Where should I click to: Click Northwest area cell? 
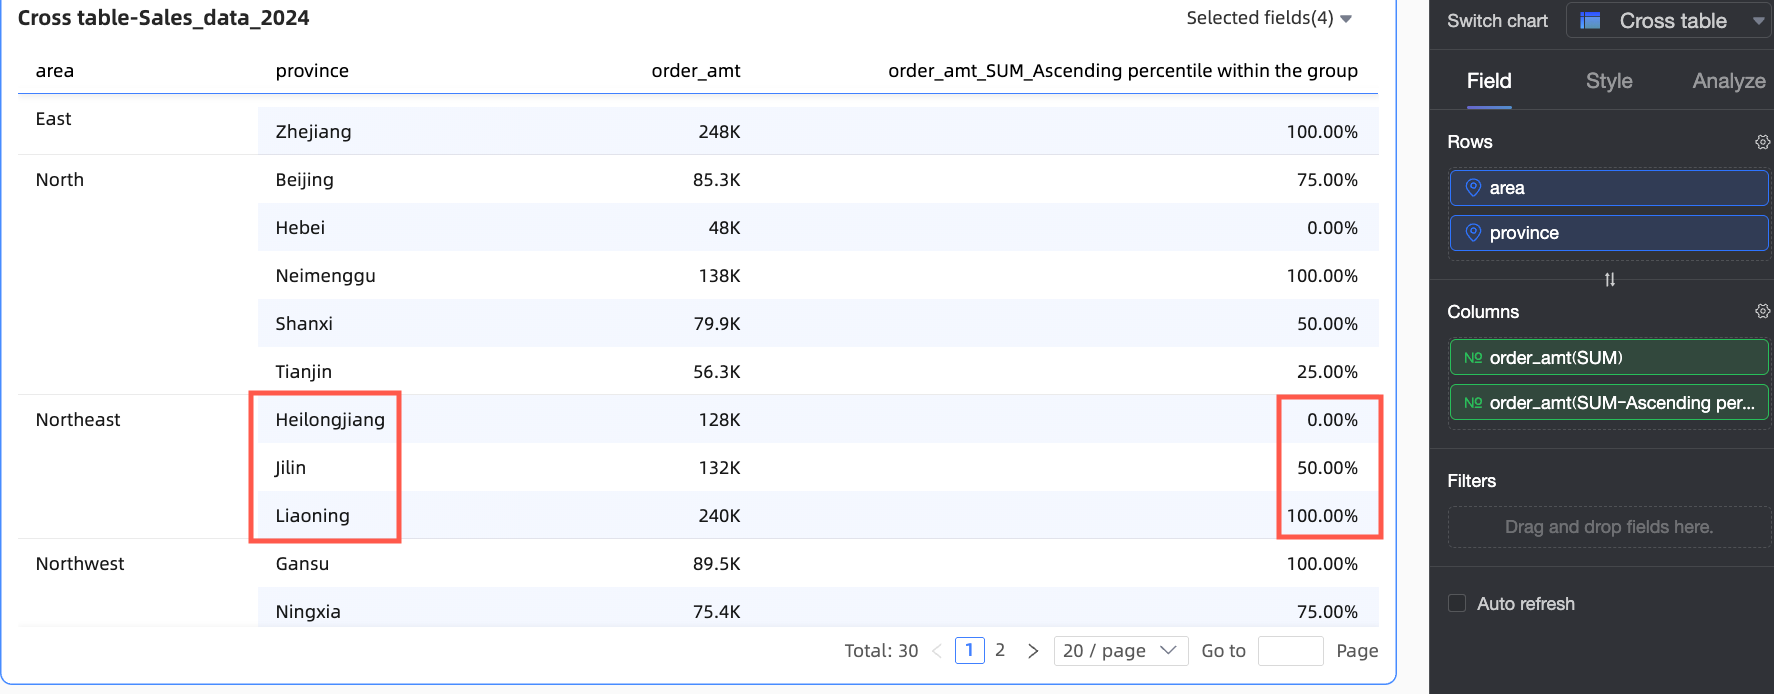(80, 564)
